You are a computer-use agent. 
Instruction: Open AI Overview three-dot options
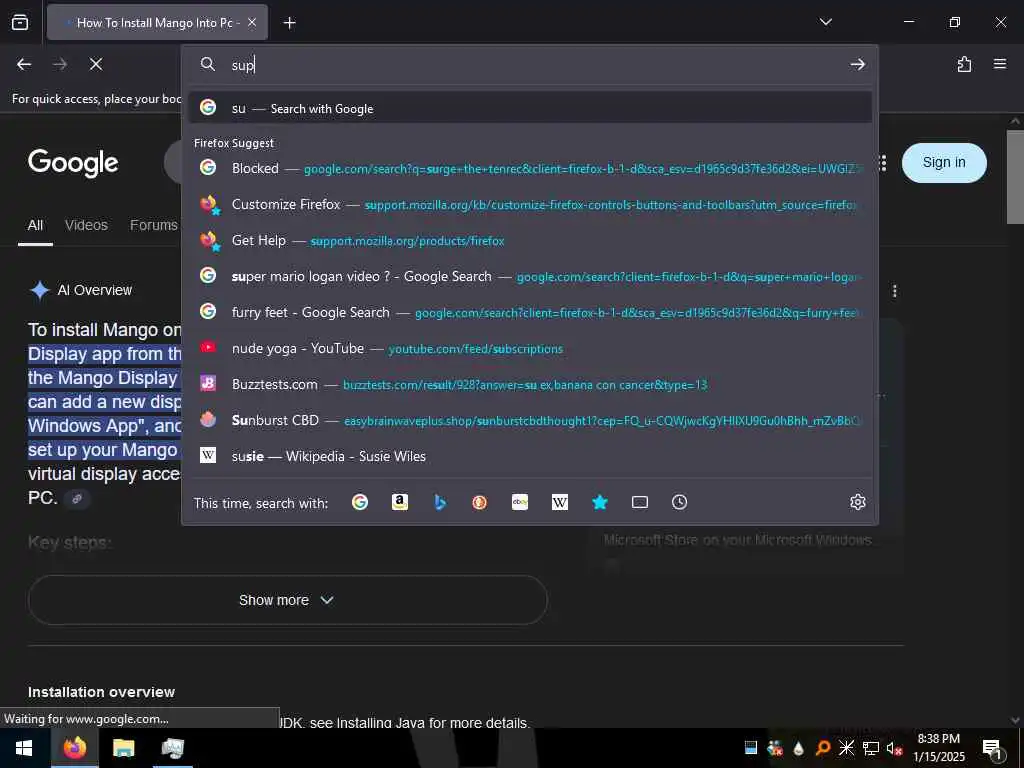(x=895, y=291)
